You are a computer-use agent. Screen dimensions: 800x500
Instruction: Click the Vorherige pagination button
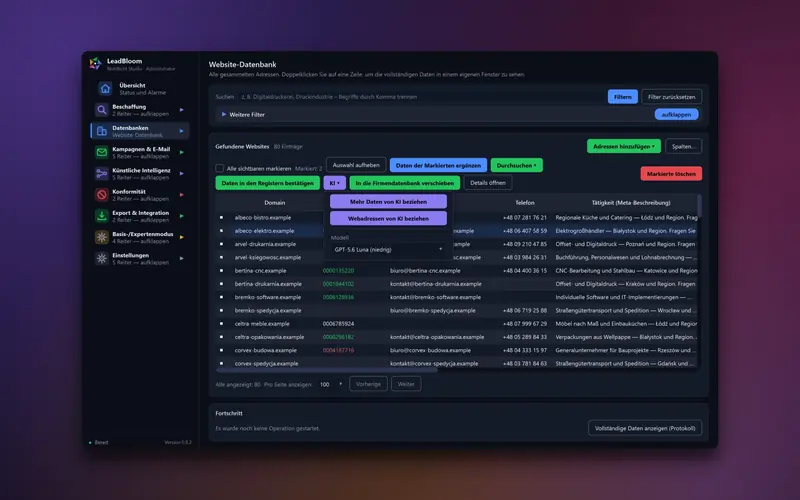(368, 384)
